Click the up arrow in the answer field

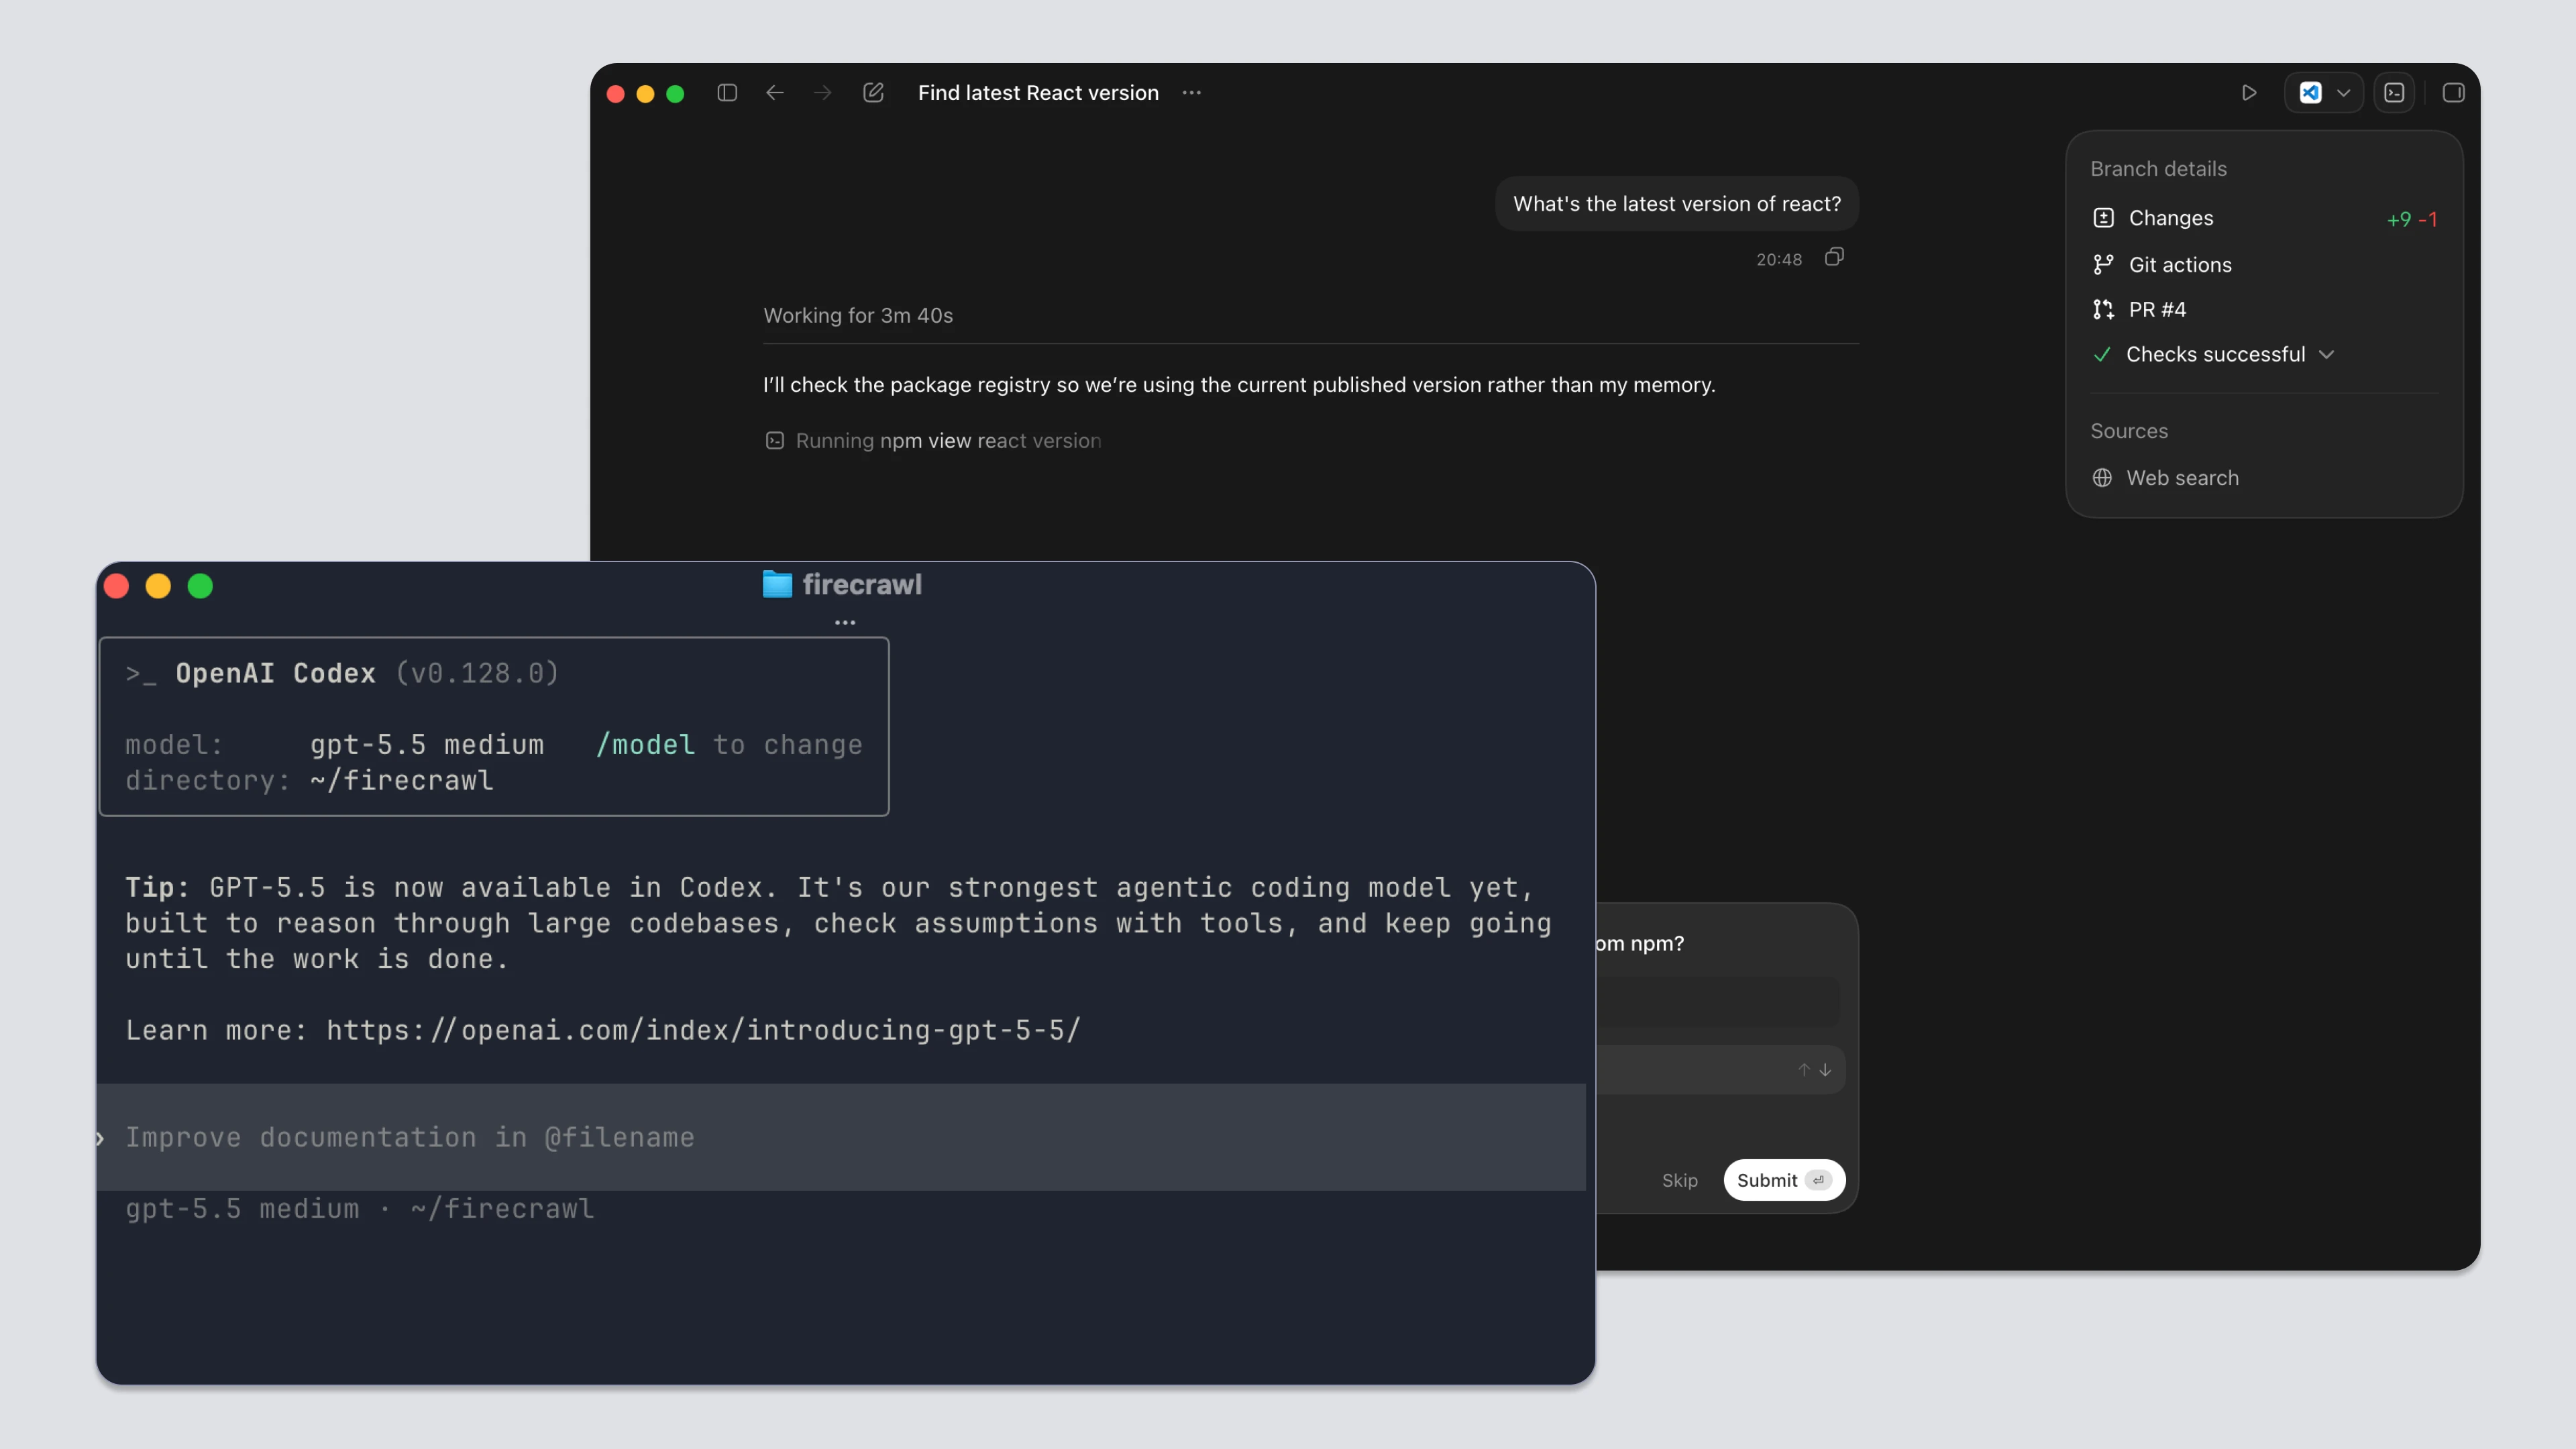[x=1804, y=1070]
